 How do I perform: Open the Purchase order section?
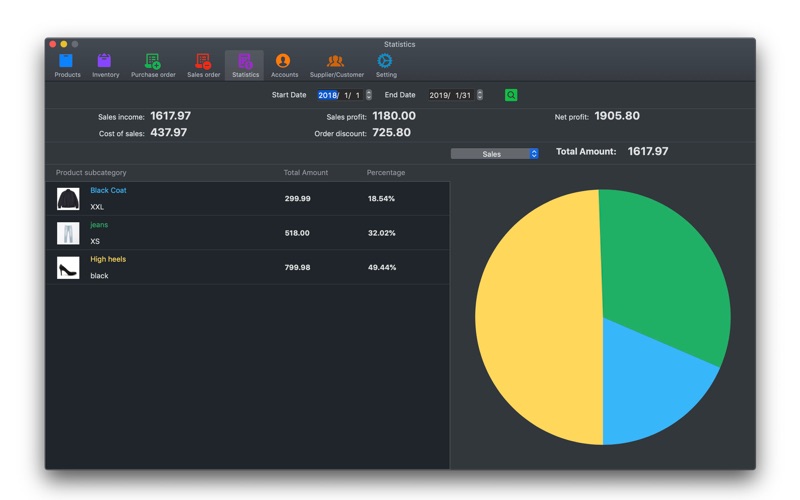pyautogui.click(x=153, y=65)
